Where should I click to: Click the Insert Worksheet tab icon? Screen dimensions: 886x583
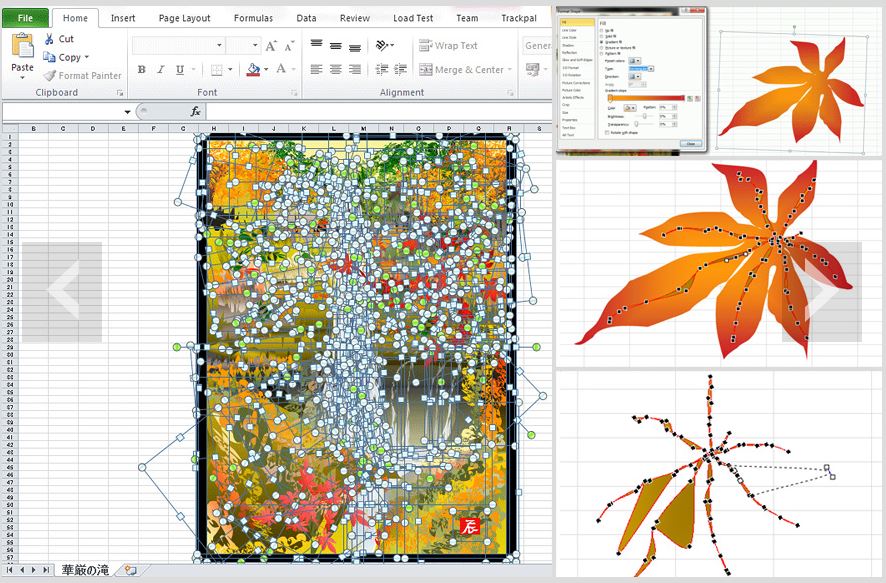click(130, 570)
